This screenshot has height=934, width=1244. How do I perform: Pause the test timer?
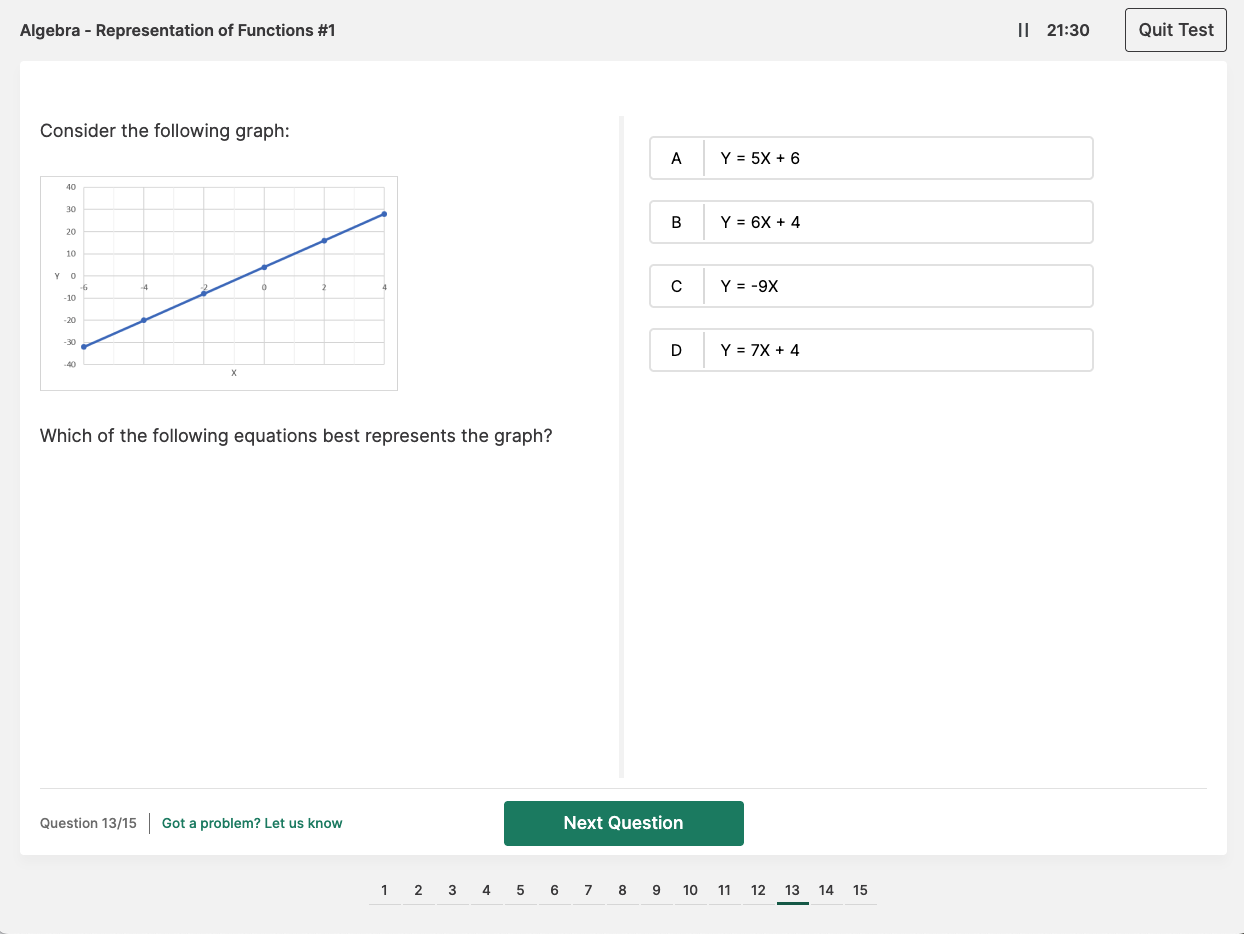tap(1022, 30)
